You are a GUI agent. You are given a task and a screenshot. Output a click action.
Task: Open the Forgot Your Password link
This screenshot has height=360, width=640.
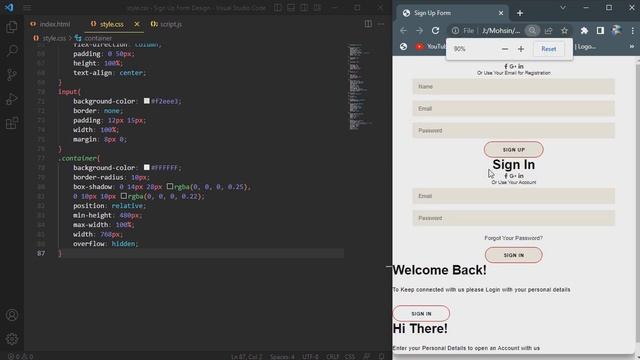[513, 238]
